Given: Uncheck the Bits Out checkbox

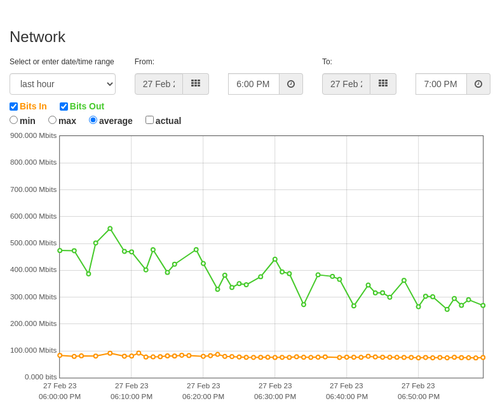Looking at the screenshot, I should 64,106.
